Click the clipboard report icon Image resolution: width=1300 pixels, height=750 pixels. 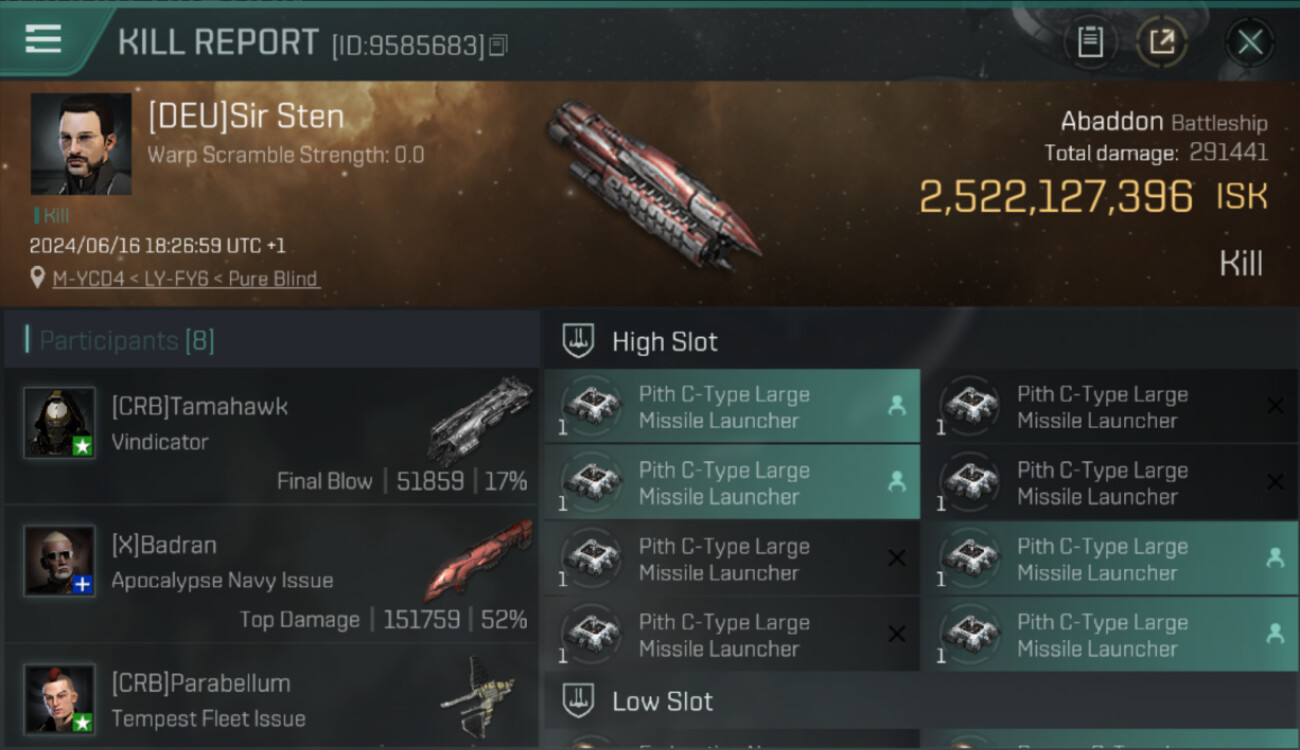click(1090, 42)
